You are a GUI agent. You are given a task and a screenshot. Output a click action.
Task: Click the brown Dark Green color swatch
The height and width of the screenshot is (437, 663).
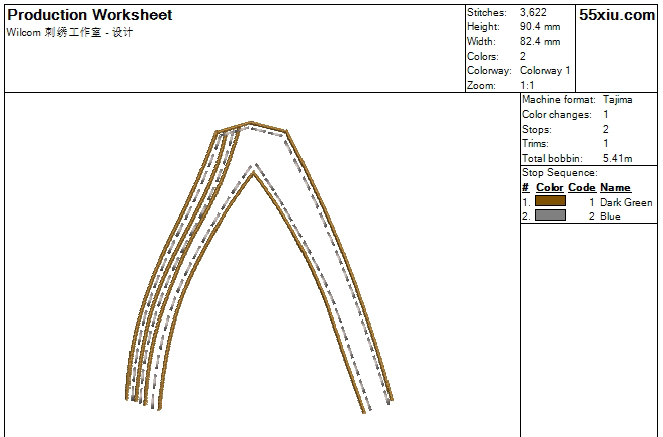[x=550, y=201]
